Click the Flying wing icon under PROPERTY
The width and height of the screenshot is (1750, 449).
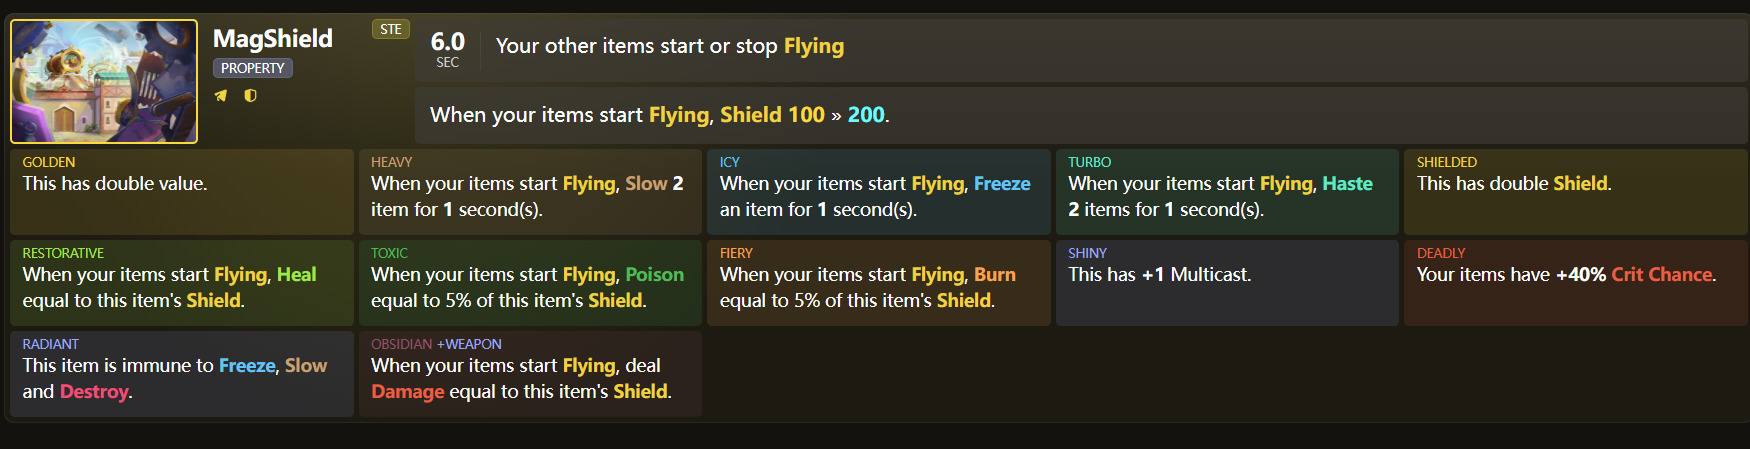[x=221, y=96]
